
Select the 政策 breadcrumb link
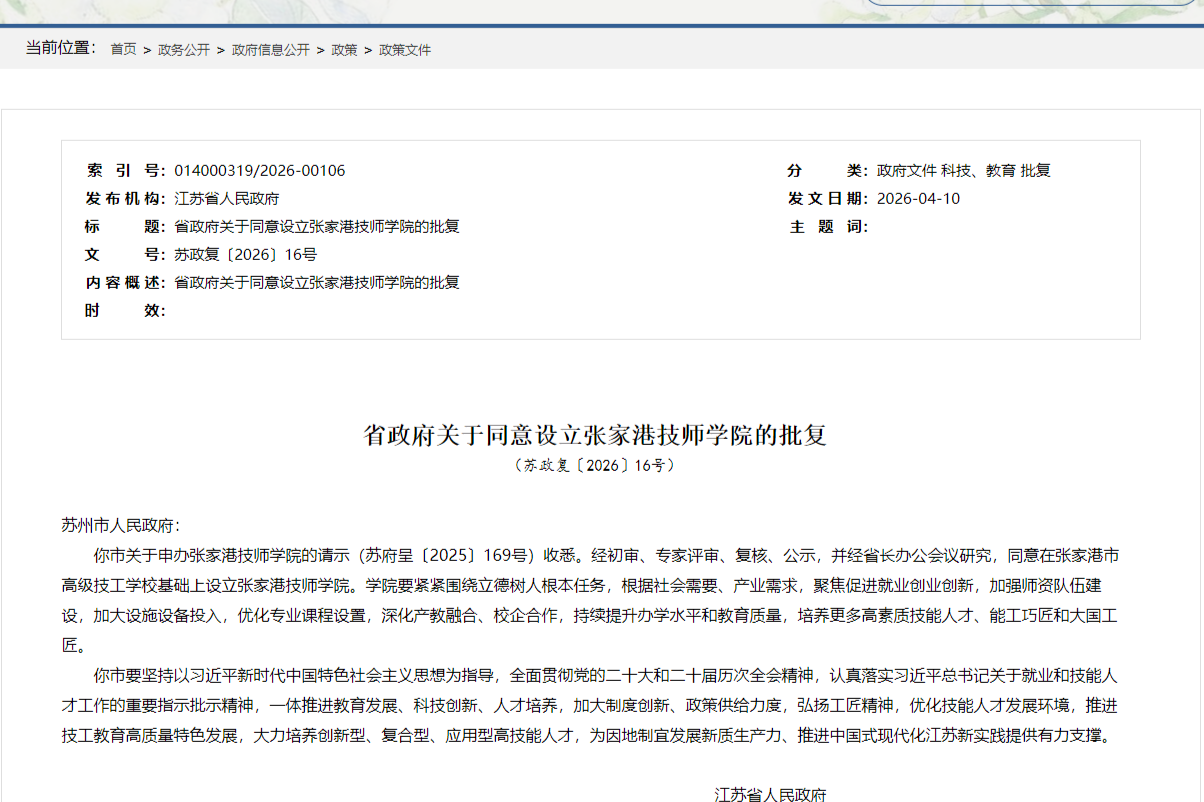tap(344, 49)
